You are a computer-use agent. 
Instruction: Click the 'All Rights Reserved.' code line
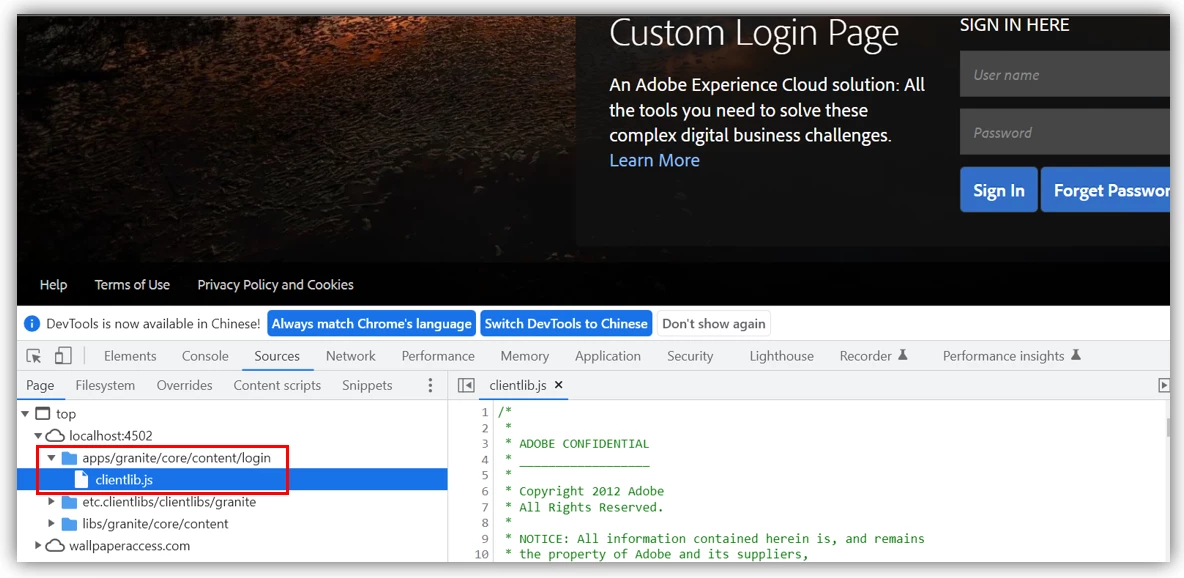591,507
